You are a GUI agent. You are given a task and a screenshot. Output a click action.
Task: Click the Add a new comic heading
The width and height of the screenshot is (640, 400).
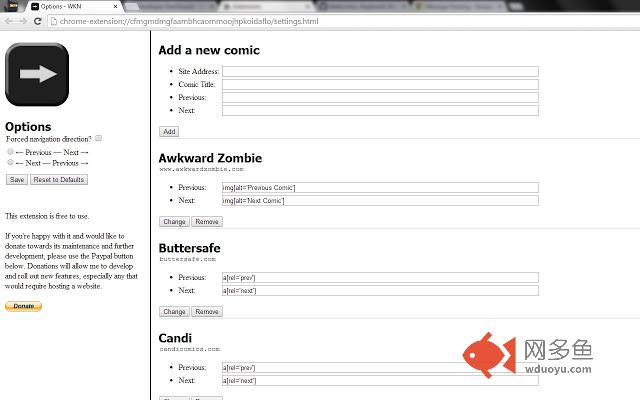pyautogui.click(x=209, y=50)
